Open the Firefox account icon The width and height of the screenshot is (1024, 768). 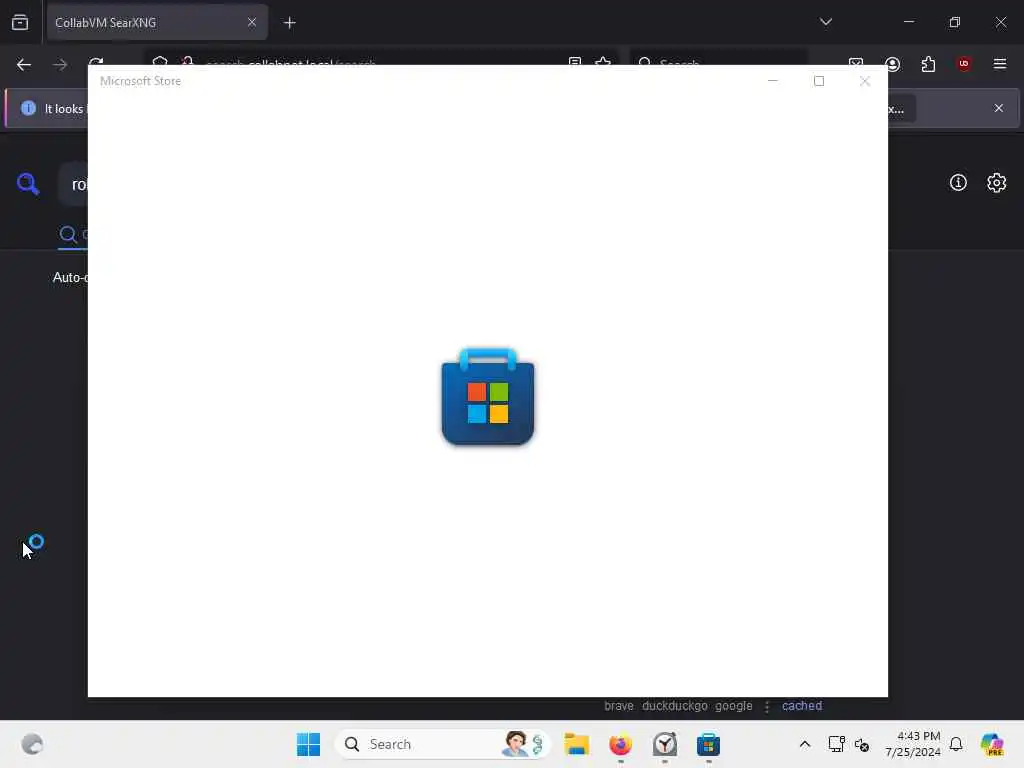click(892, 64)
